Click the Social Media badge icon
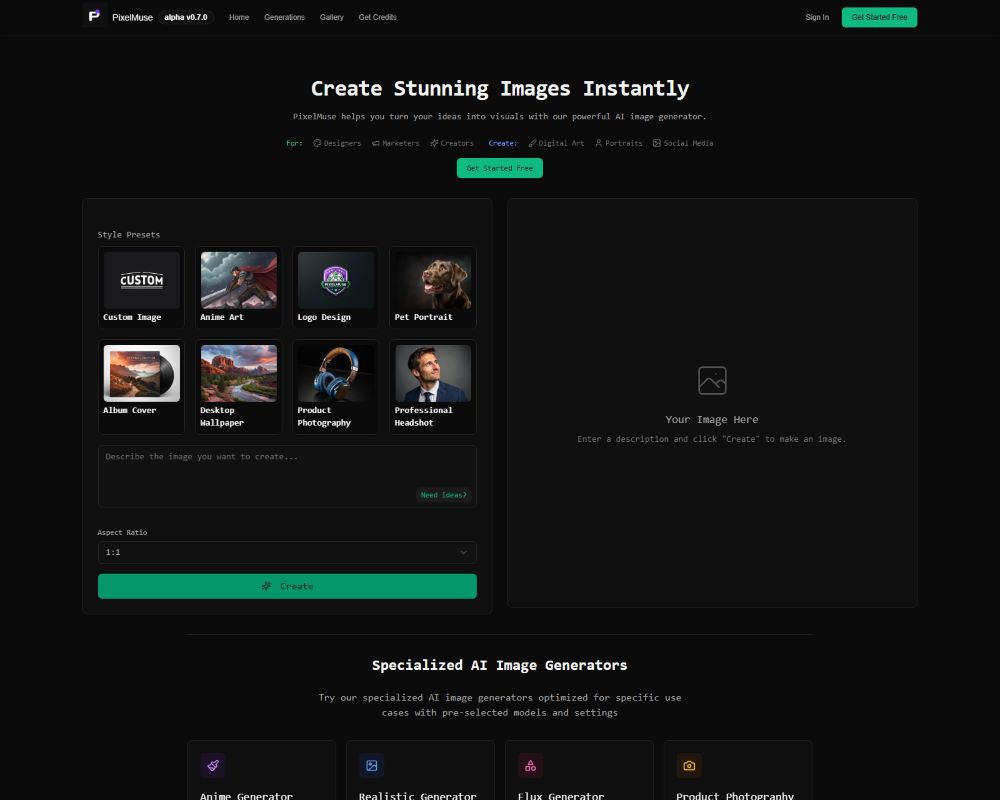The width and height of the screenshot is (1000, 800). point(657,143)
